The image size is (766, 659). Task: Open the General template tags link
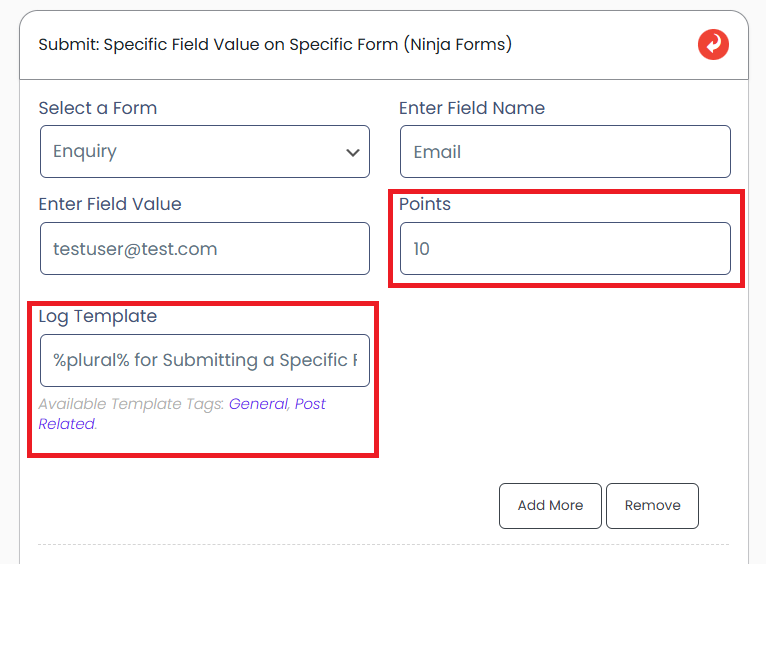258,404
